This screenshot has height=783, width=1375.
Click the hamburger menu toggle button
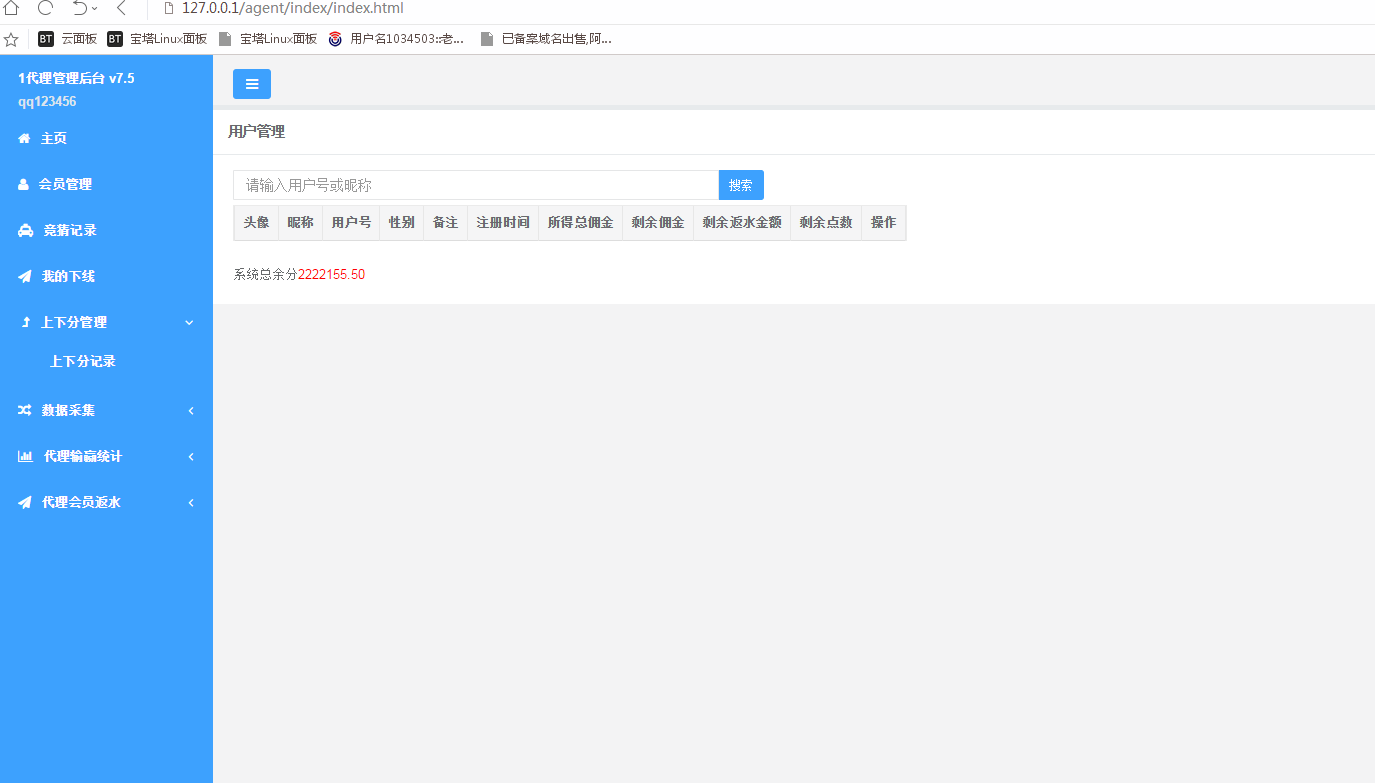point(252,84)
